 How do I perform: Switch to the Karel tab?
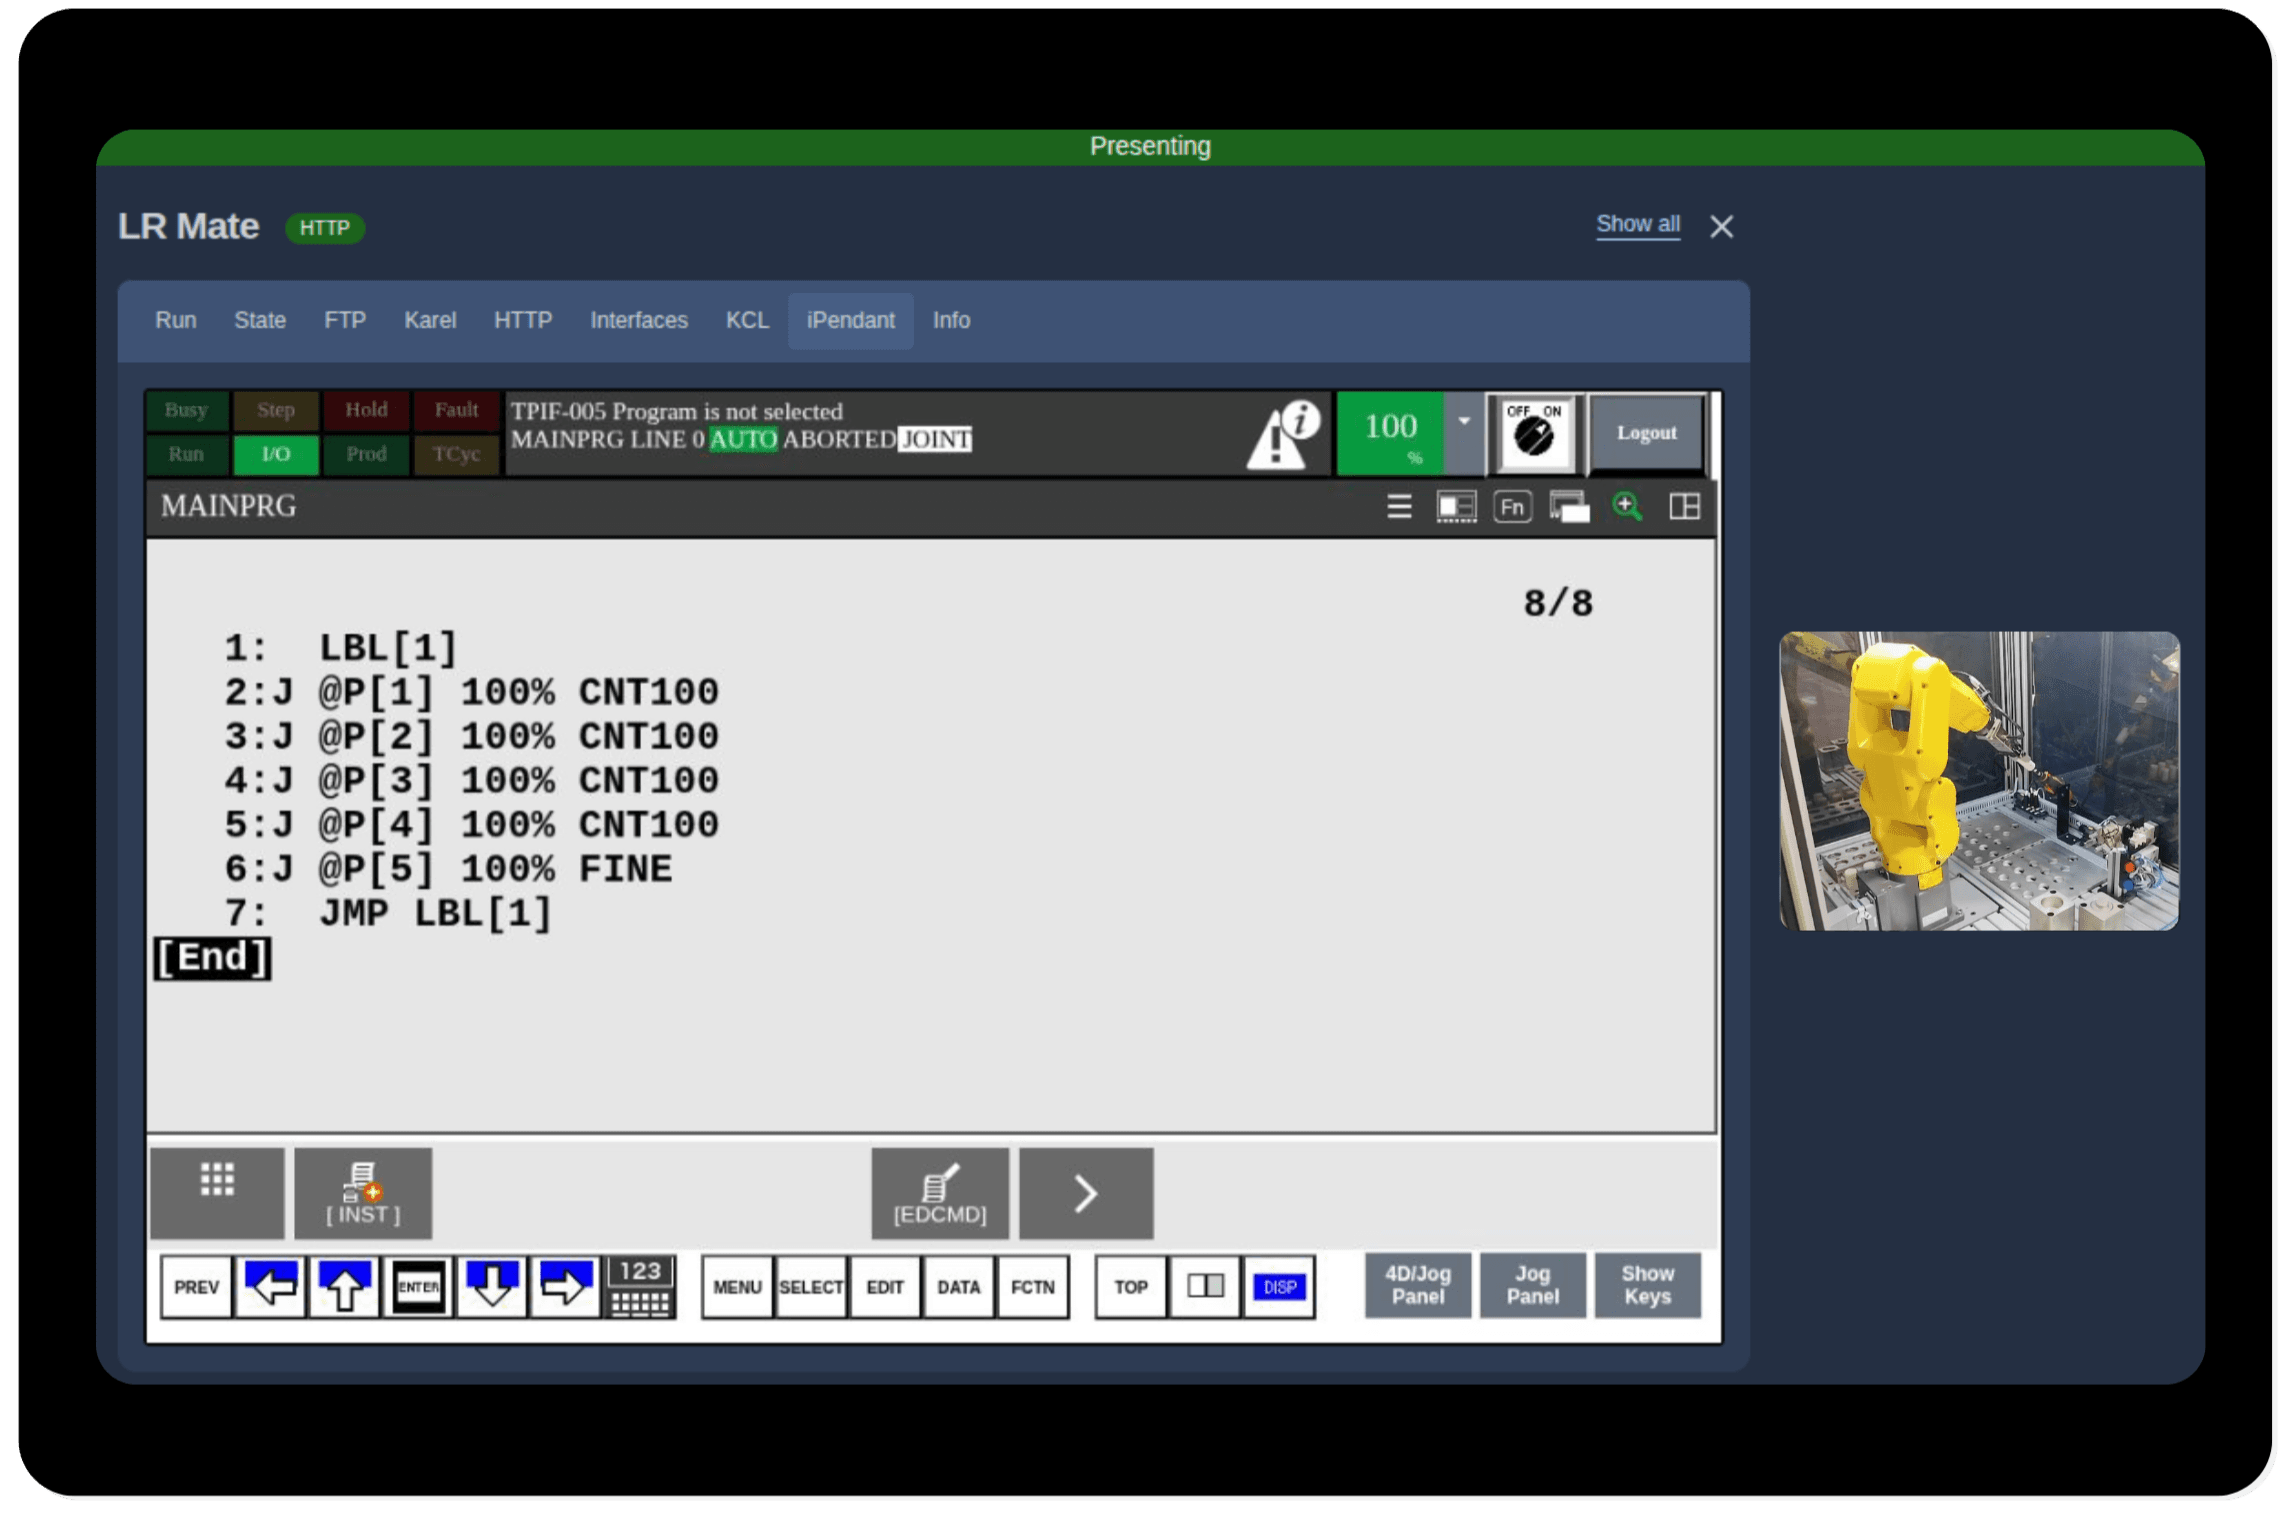pos(429,320)
